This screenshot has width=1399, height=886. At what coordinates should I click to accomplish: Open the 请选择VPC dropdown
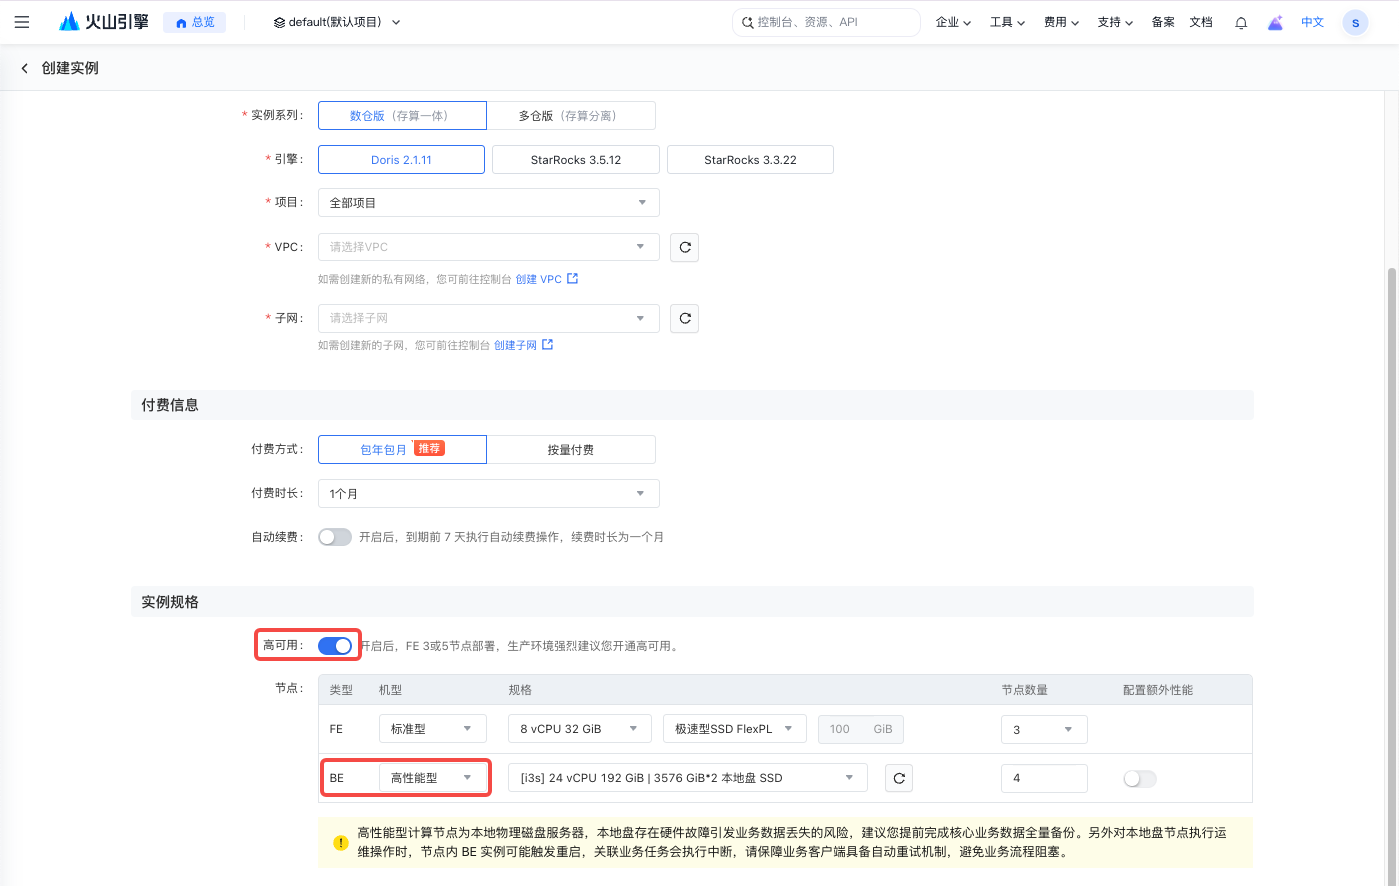pyautogui.click(x=489, y=247)
